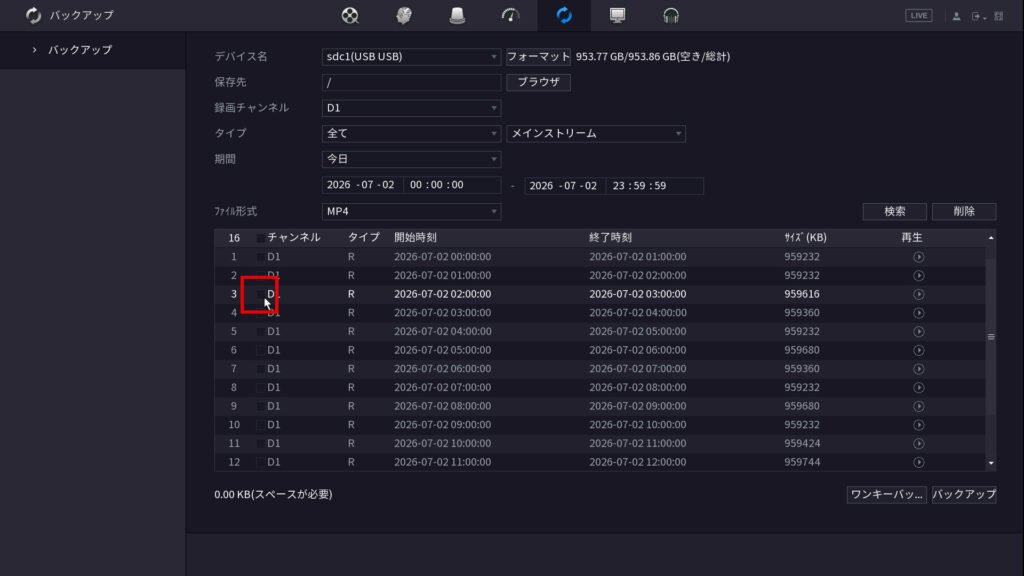Viewport: 1024px width, 576px height.
Task: Check the box for row 5
Action: click(x=260, y=332)
